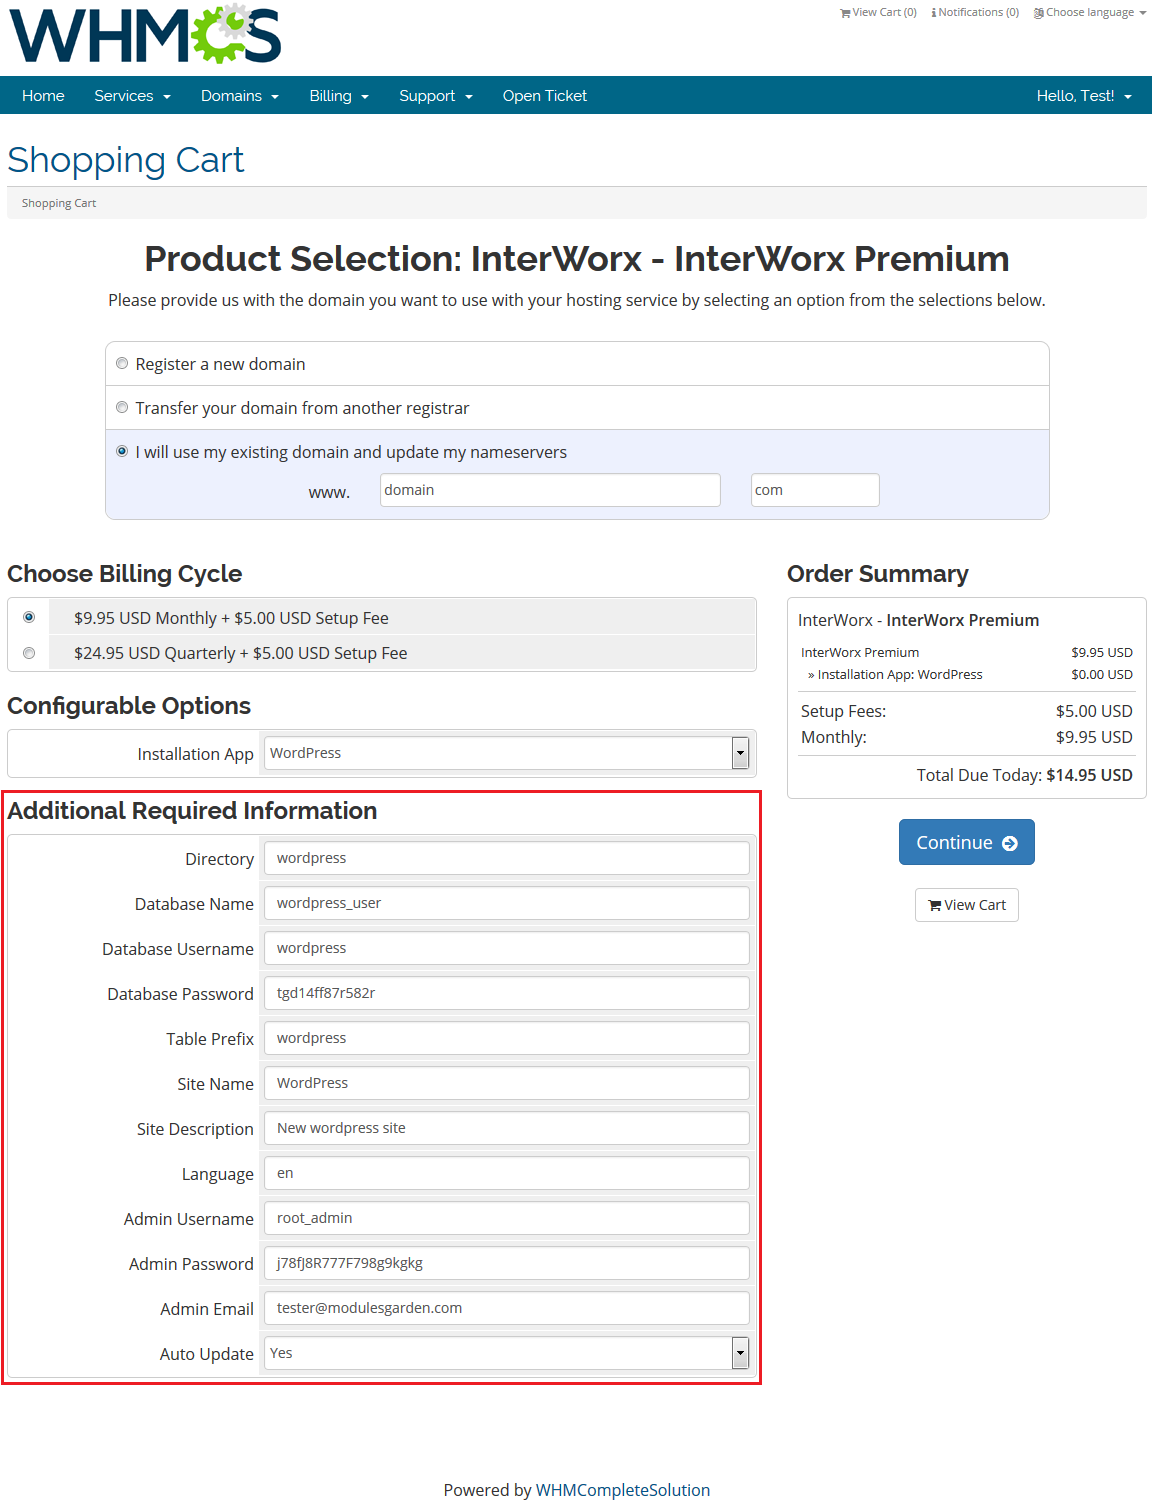The image size is (1152, 1507).
Task: Choose the $9.95 USD Monthly billing cycle
Action: pyautogui.click(x=29, y=617)
